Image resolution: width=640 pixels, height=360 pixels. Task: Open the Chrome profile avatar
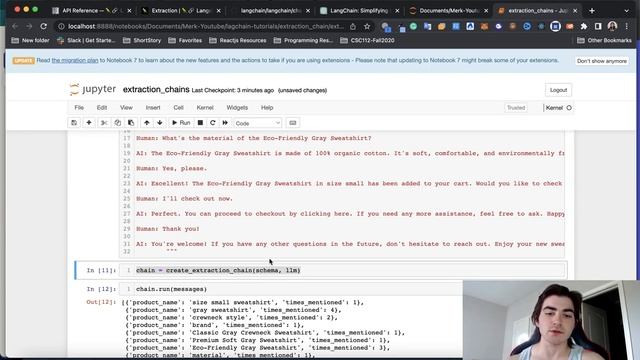[612, 27]
